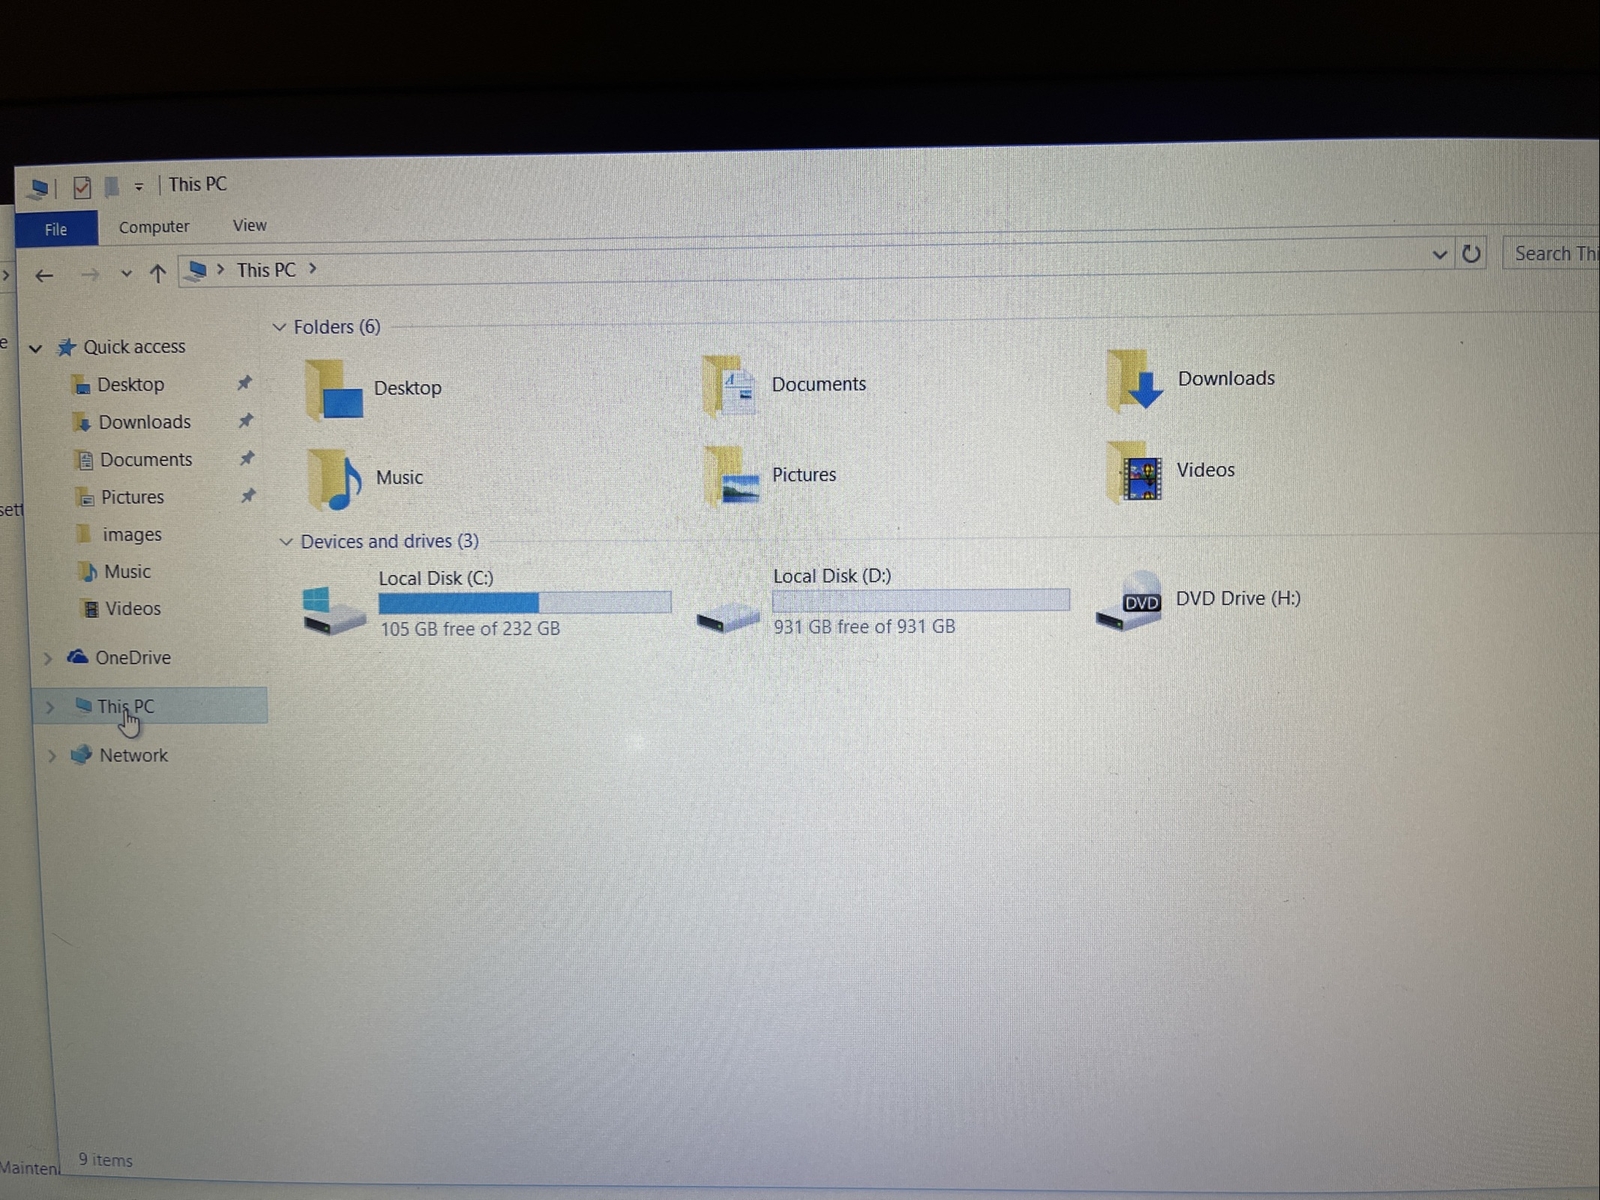Select Downloads in Quick access sidebar

tap(145, 422)
